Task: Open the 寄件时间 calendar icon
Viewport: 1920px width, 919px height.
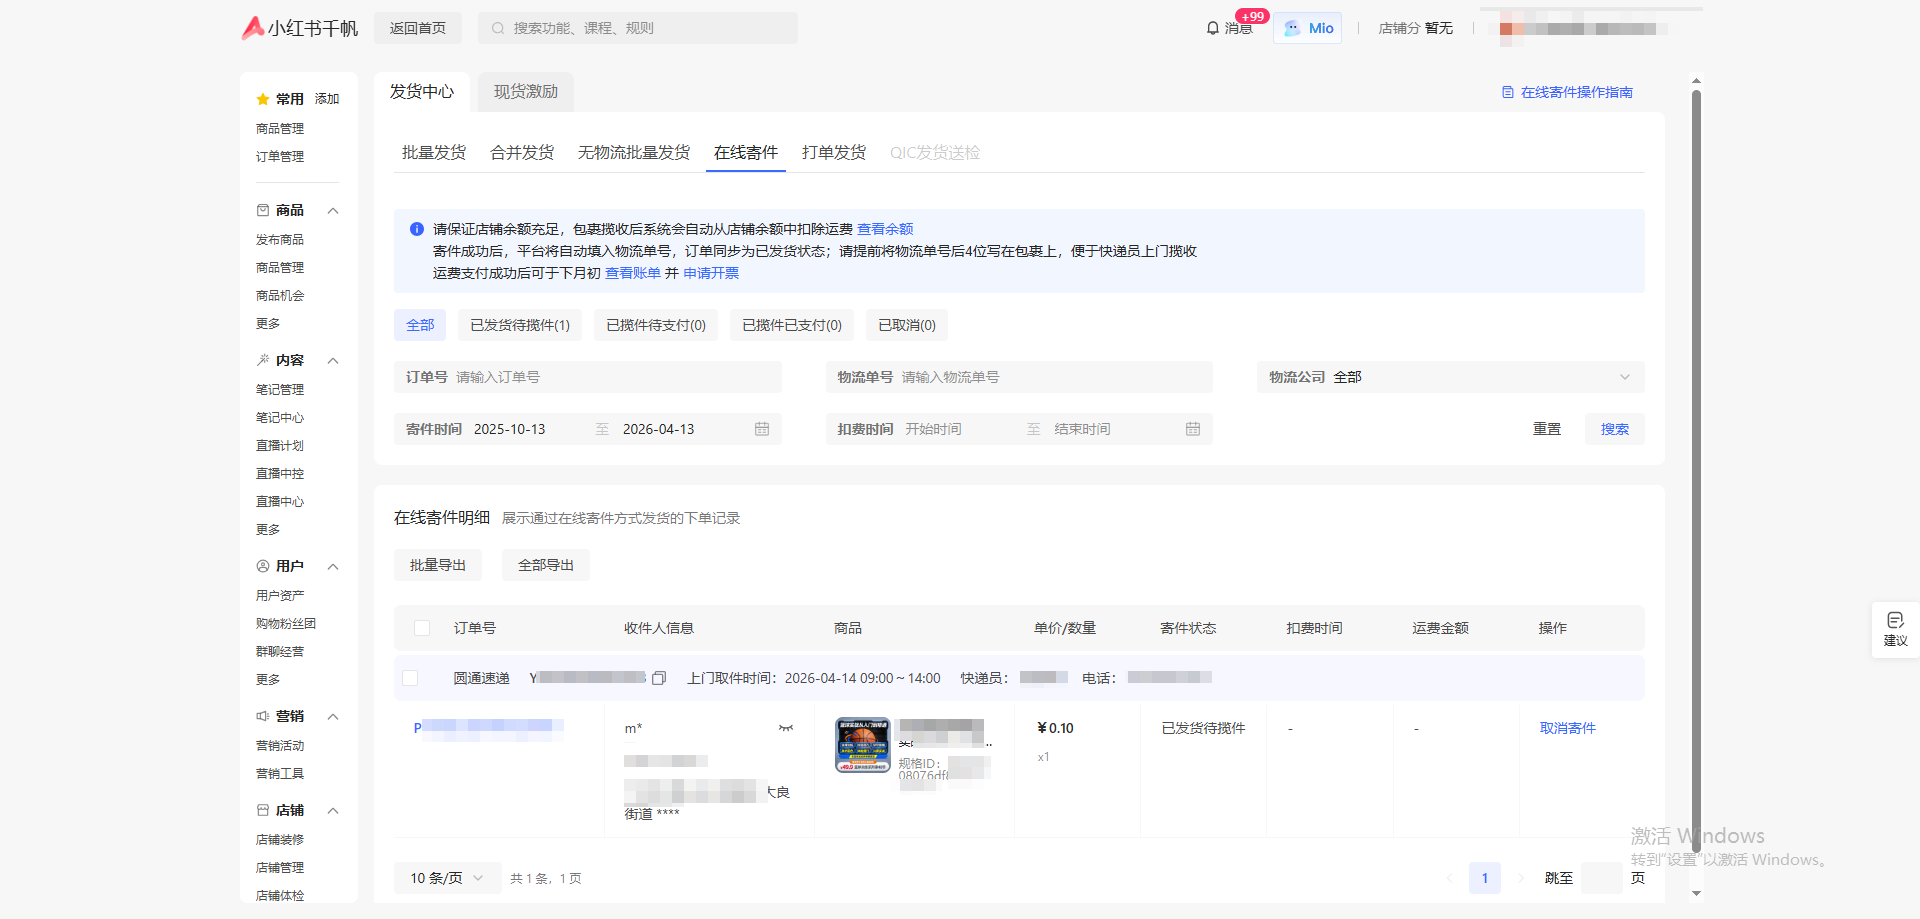Action: pos(762,429)
